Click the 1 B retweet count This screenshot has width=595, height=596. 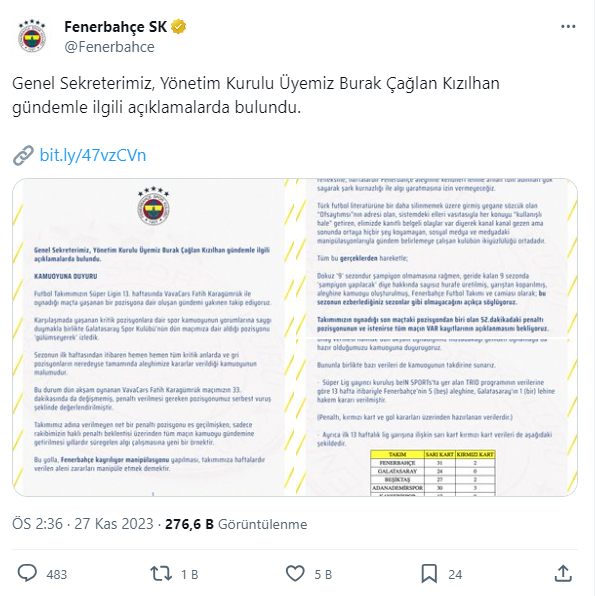(x=190, y=574)
